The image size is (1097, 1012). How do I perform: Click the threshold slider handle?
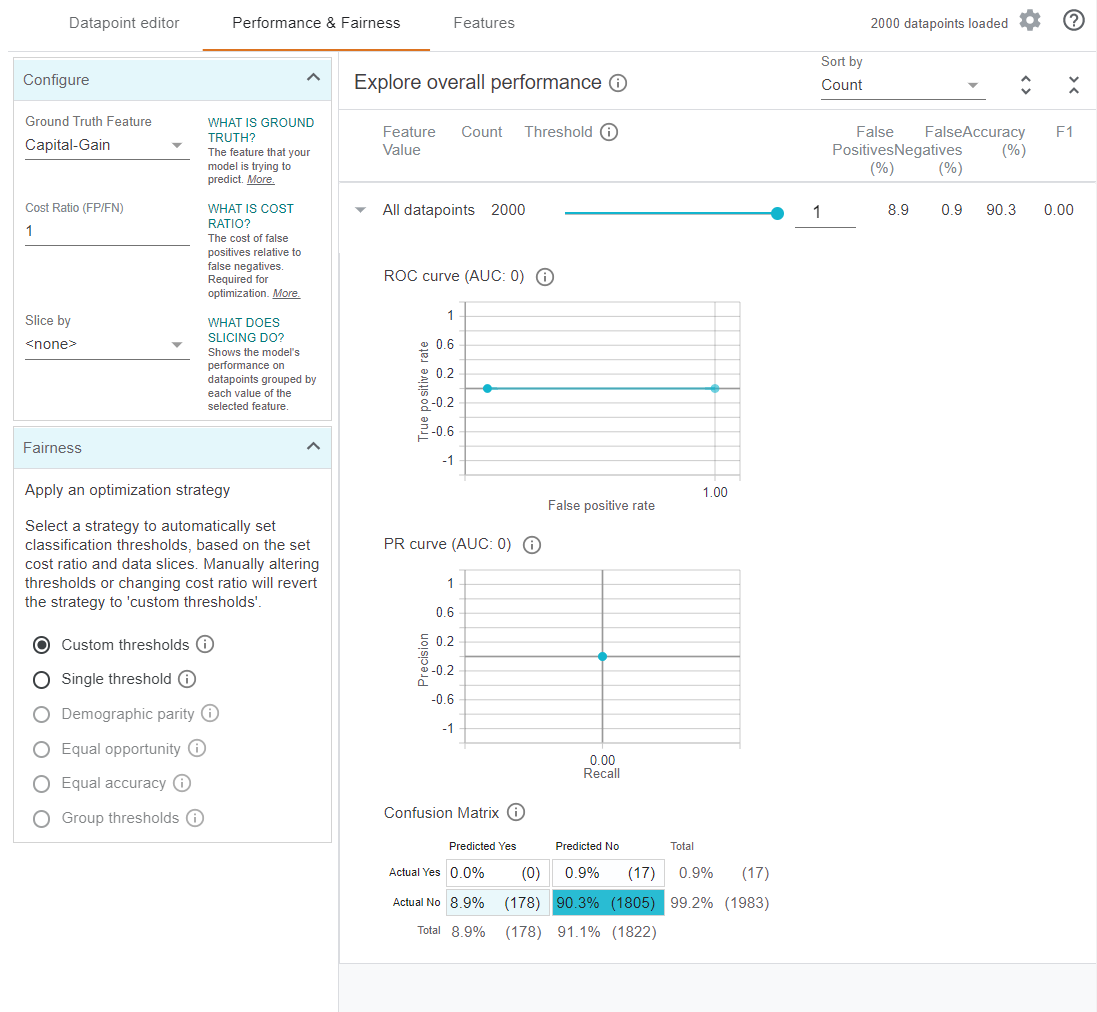[777, 212]
